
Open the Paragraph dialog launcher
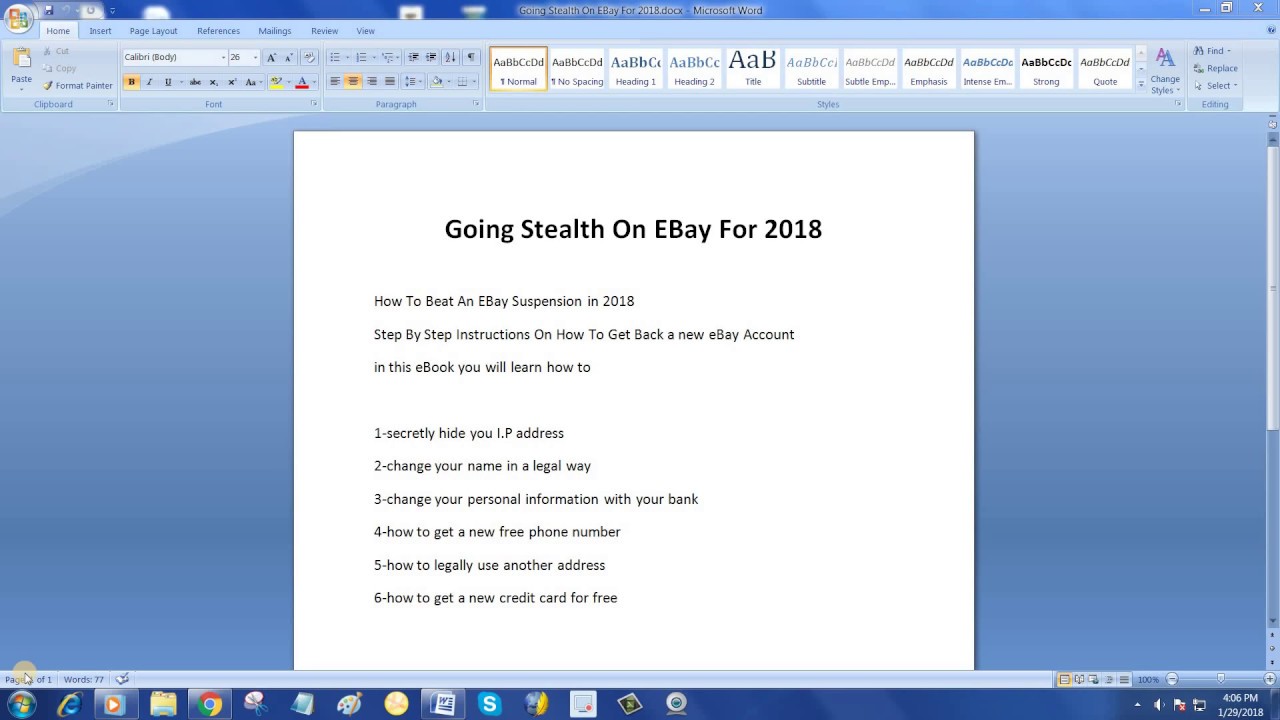pyautogui.click(x=476, y=104)
